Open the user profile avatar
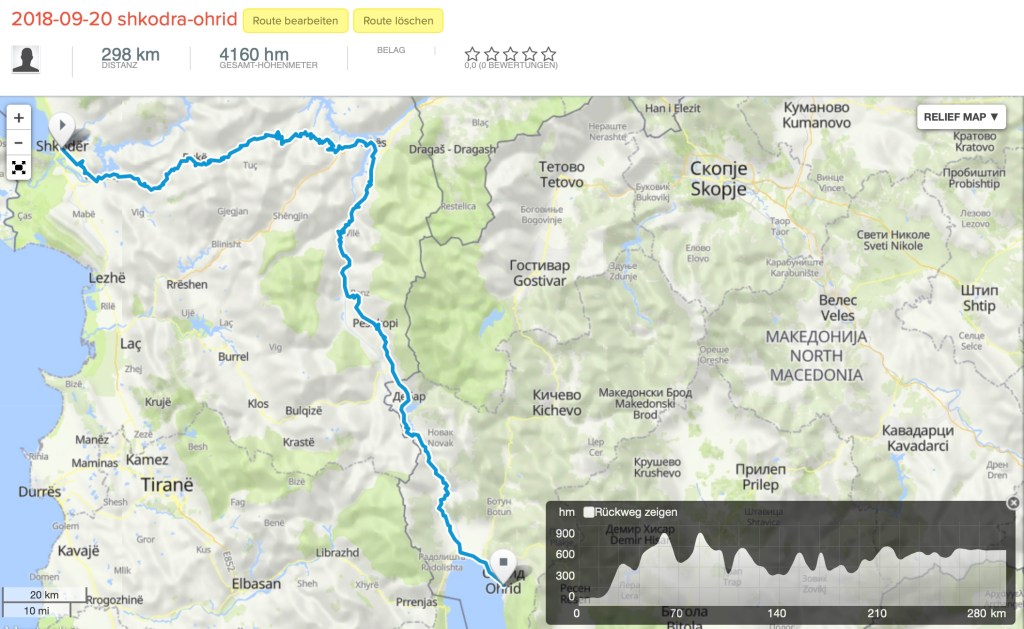The width and height of the screenshot is (1024, 629). (26, 59)
